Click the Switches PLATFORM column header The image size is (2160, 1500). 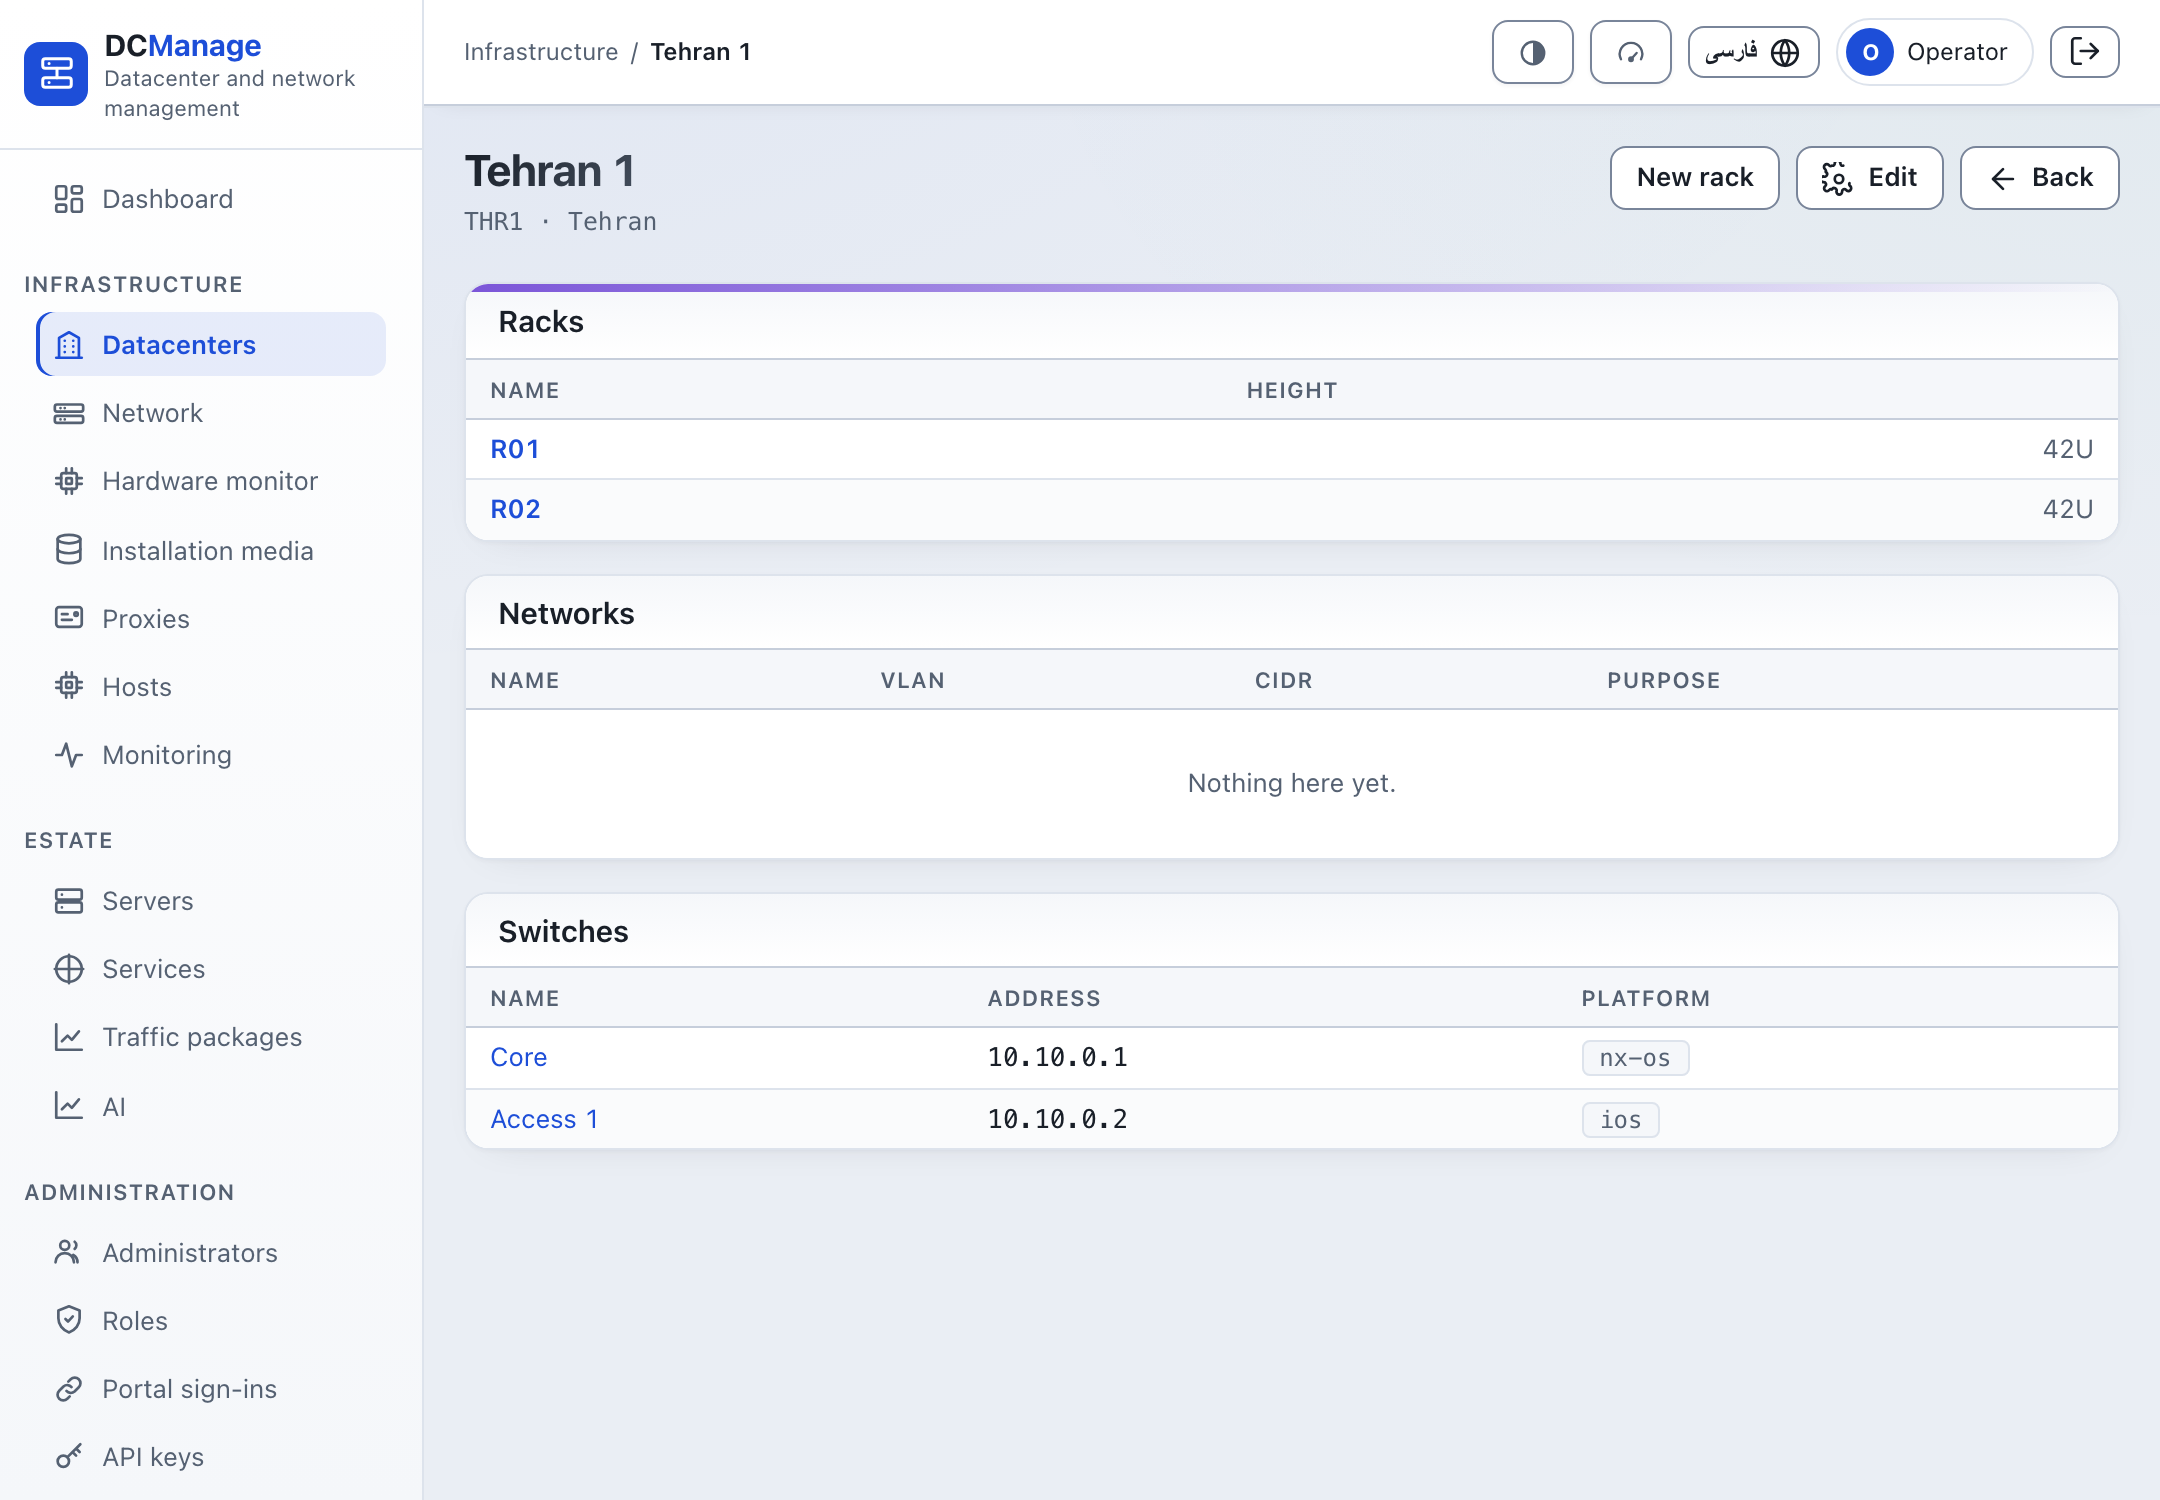click(x=1645, y=998)
